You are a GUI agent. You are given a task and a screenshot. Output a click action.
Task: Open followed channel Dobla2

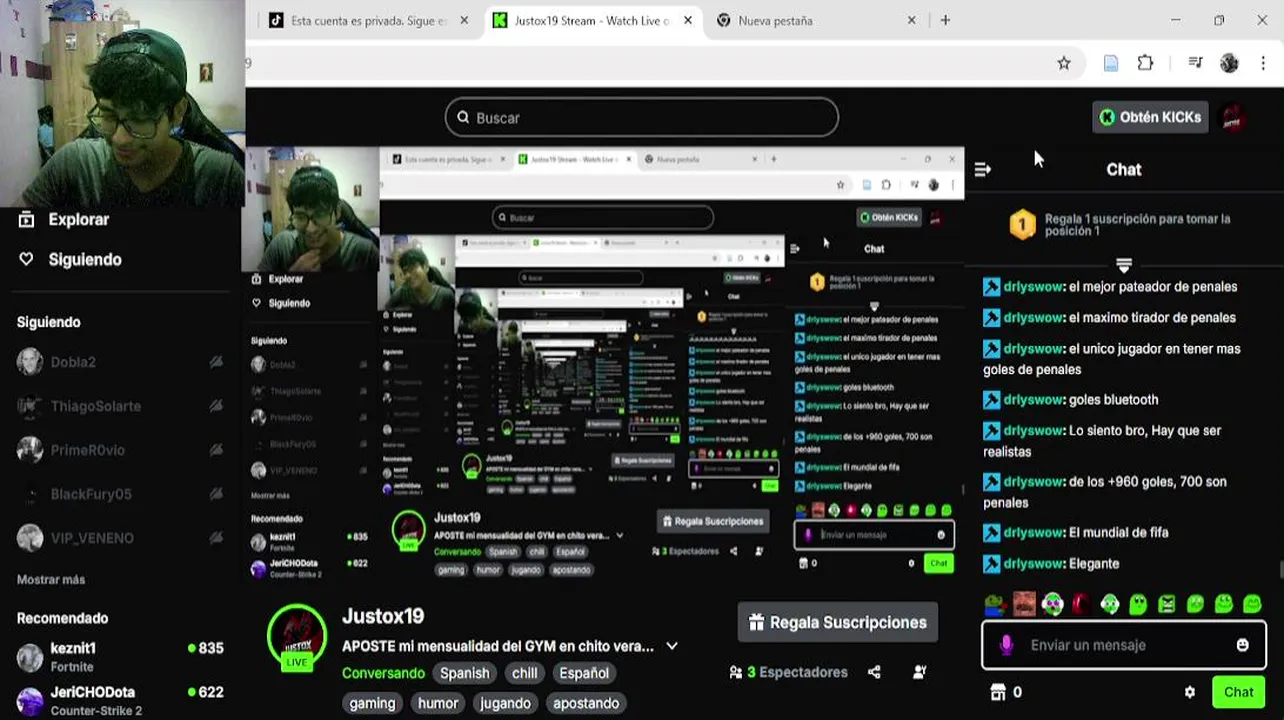tap(120, 362)
